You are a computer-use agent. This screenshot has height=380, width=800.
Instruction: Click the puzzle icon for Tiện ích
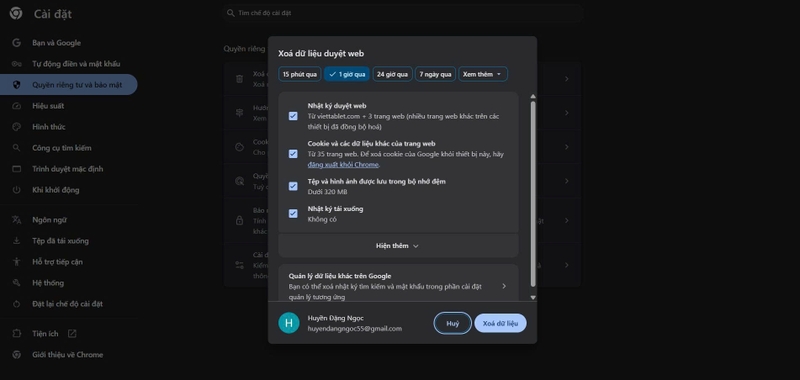tap(16, 334)
